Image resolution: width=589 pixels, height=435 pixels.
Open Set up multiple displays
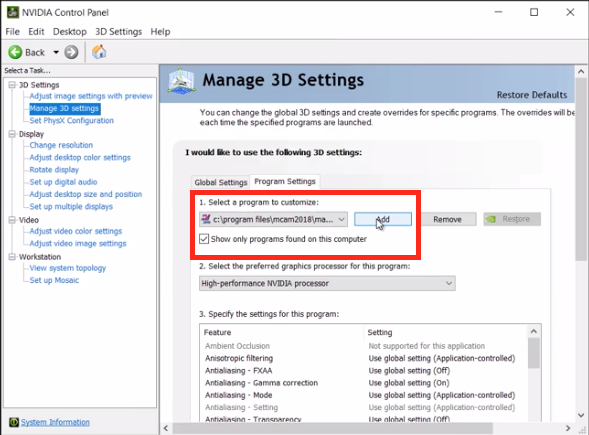point(71,207)
